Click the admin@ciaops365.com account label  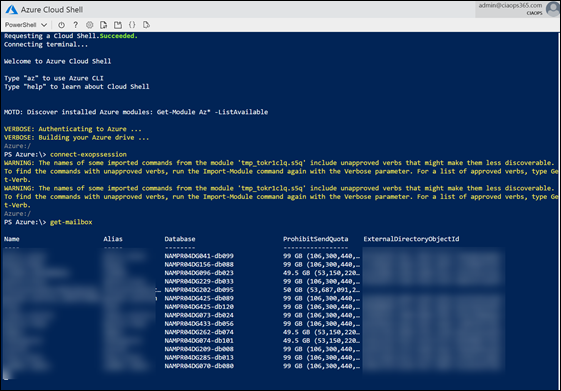510,5
